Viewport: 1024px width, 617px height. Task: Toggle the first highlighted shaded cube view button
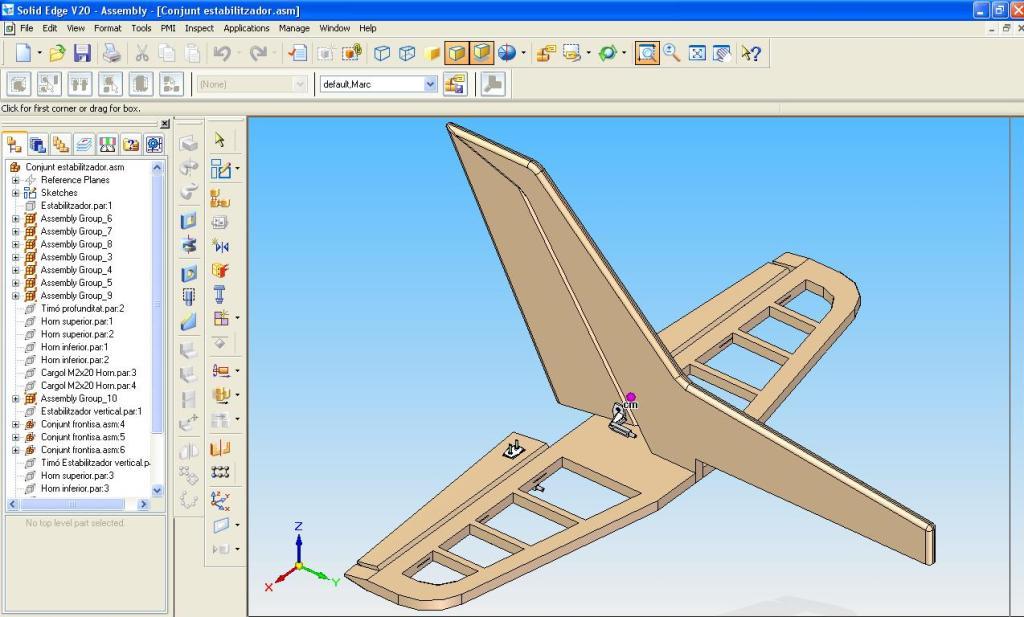[x=457, y=53]
